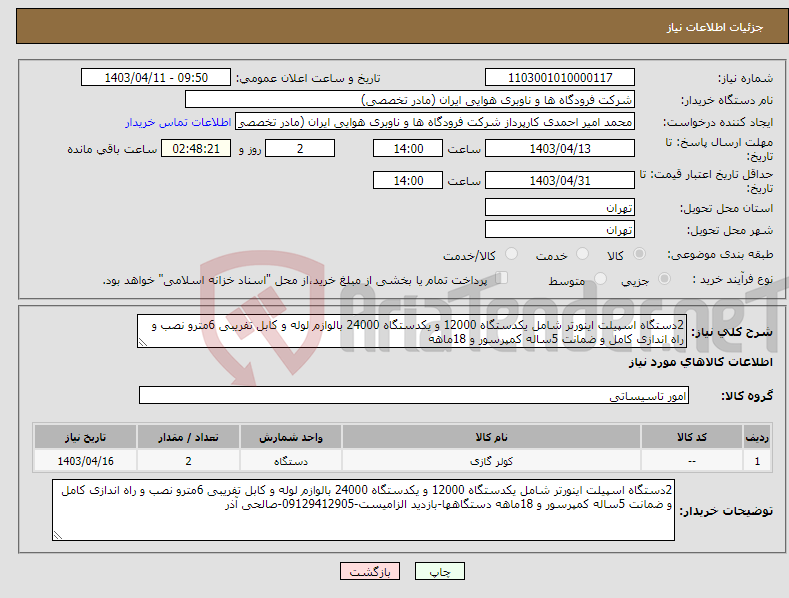Click the item code cell showing --
The image size is (789, 598).
tap(692, 461)
